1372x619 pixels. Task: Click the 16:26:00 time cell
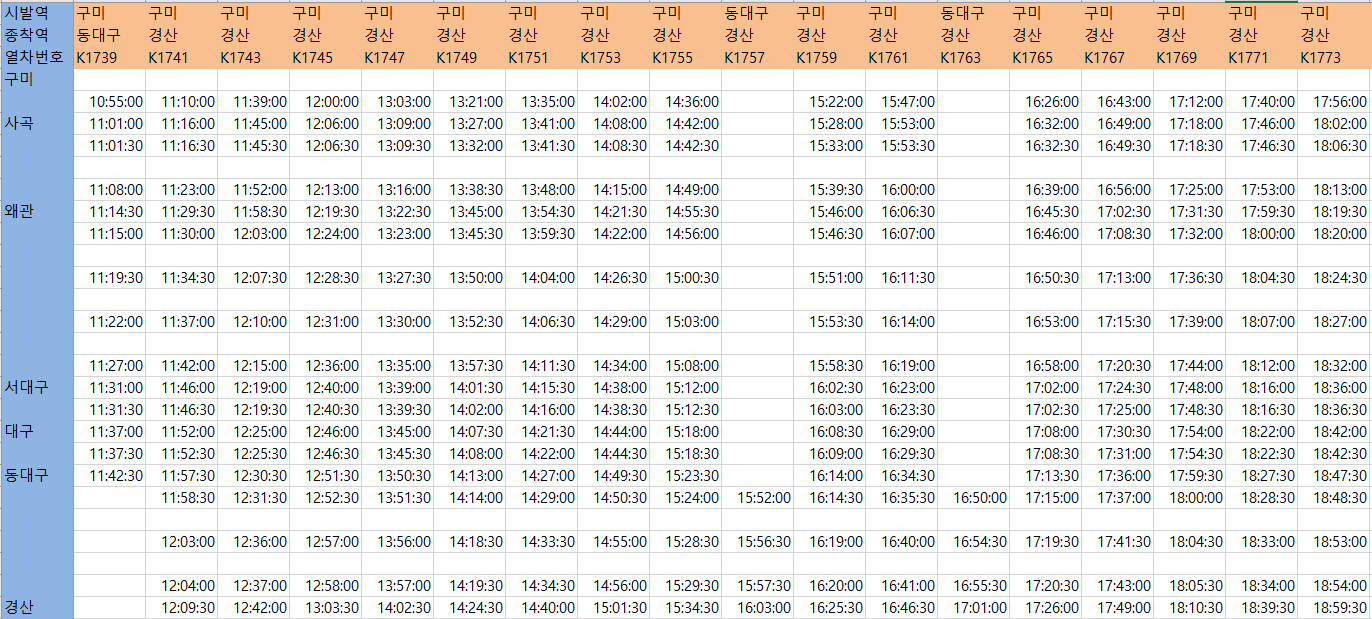pyautogui.click(x=1046, y=101)
